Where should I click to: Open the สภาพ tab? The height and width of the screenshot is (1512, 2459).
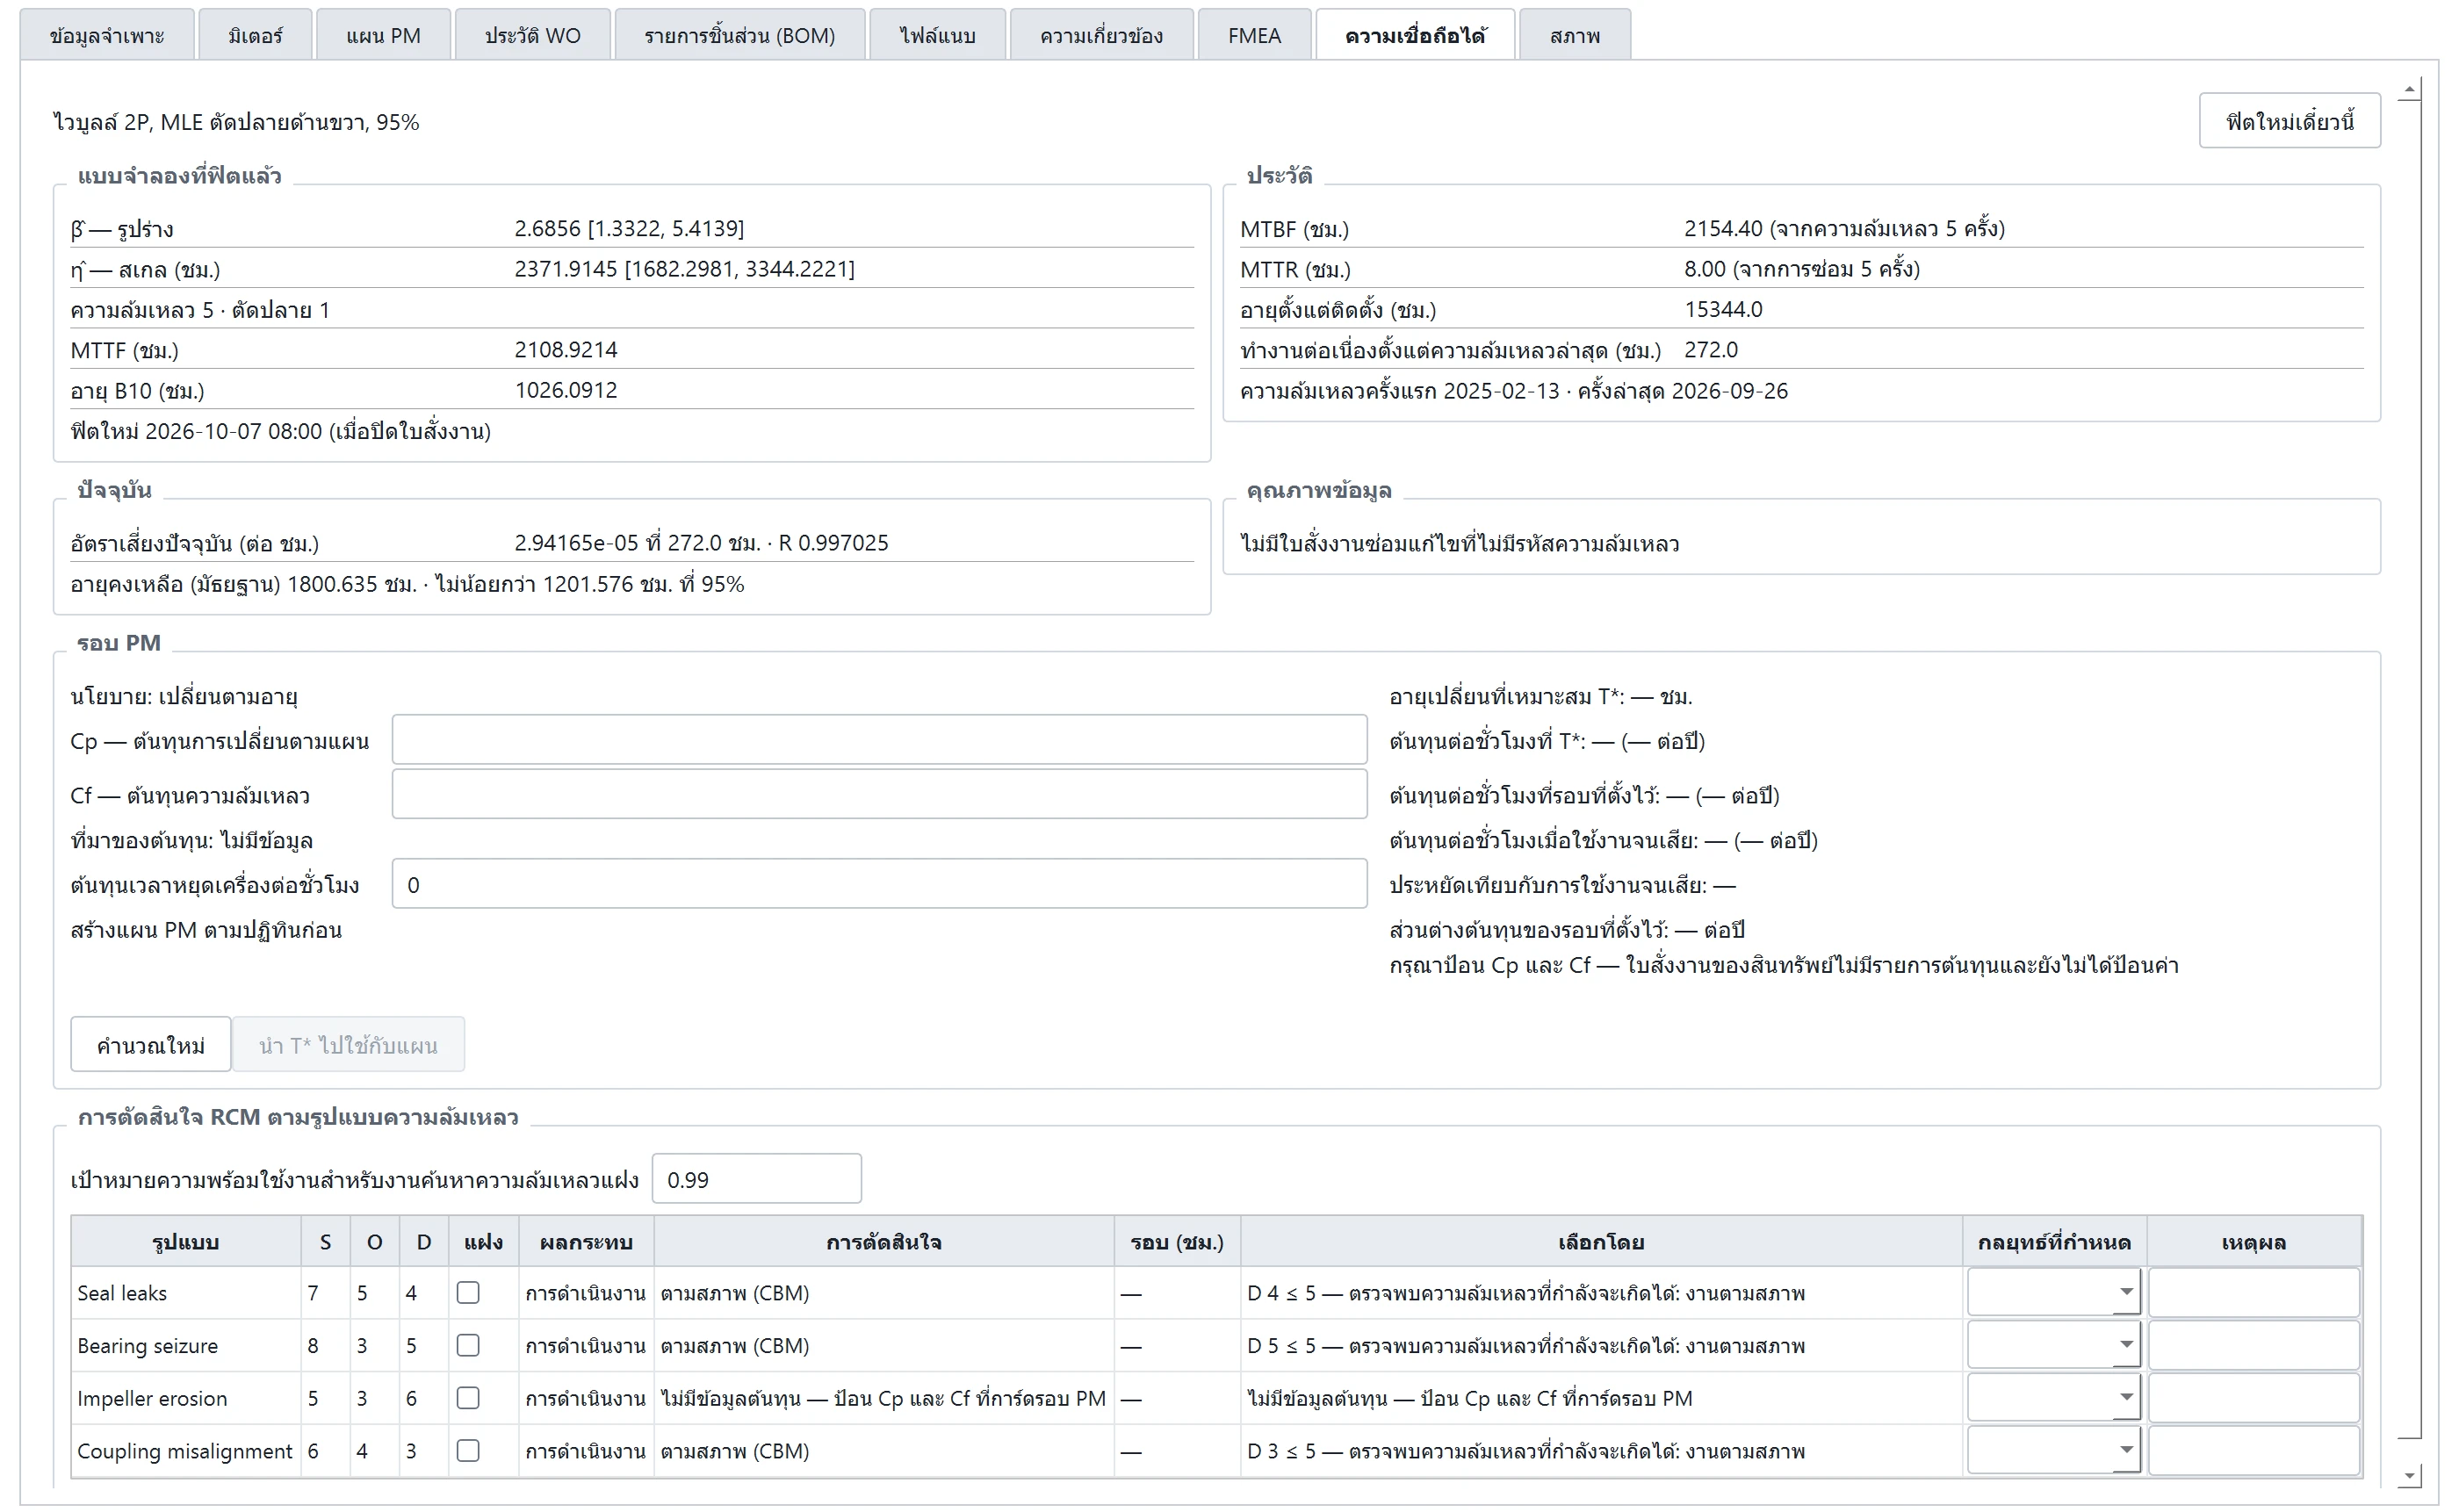pyautogui.click(x=1575, y=35)
